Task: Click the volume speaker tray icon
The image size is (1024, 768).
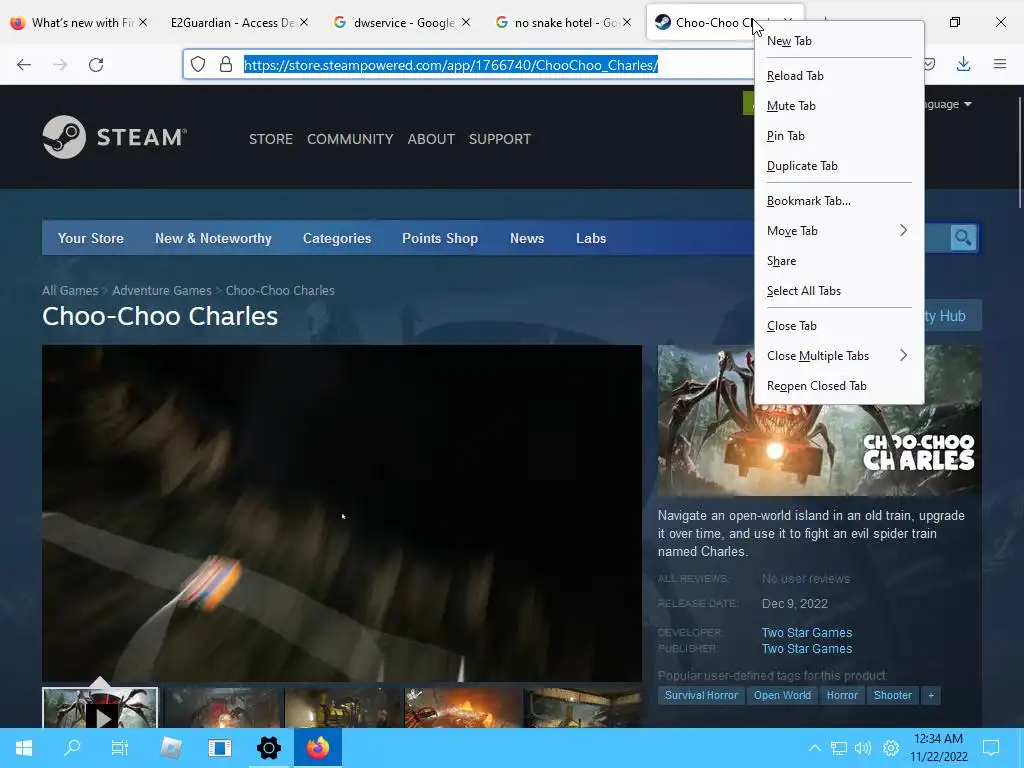Action: [863, 748]
